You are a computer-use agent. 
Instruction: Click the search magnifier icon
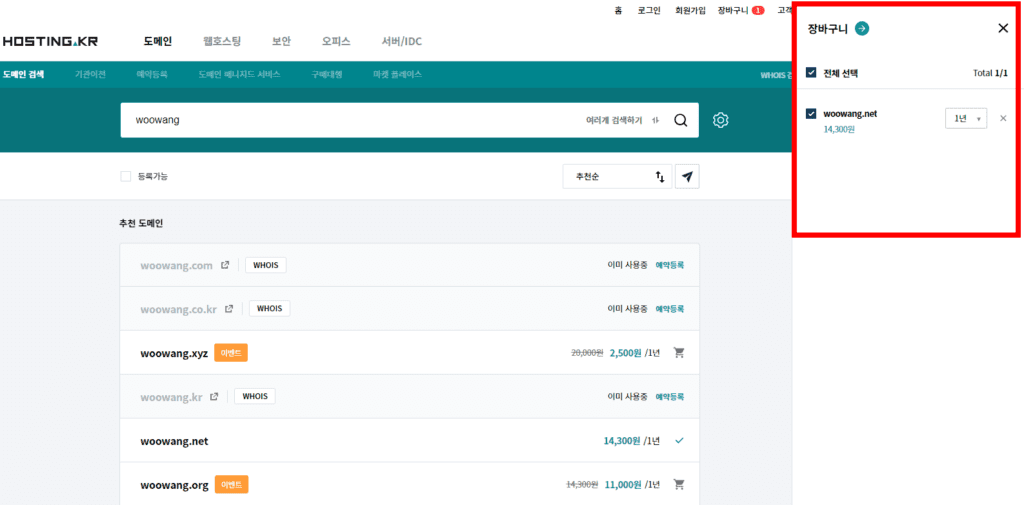coord(680,120)
